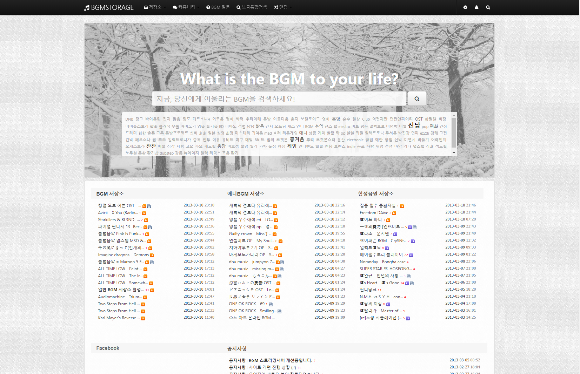Click the magnifier search icon in navbar

click(x=488, y=7)
